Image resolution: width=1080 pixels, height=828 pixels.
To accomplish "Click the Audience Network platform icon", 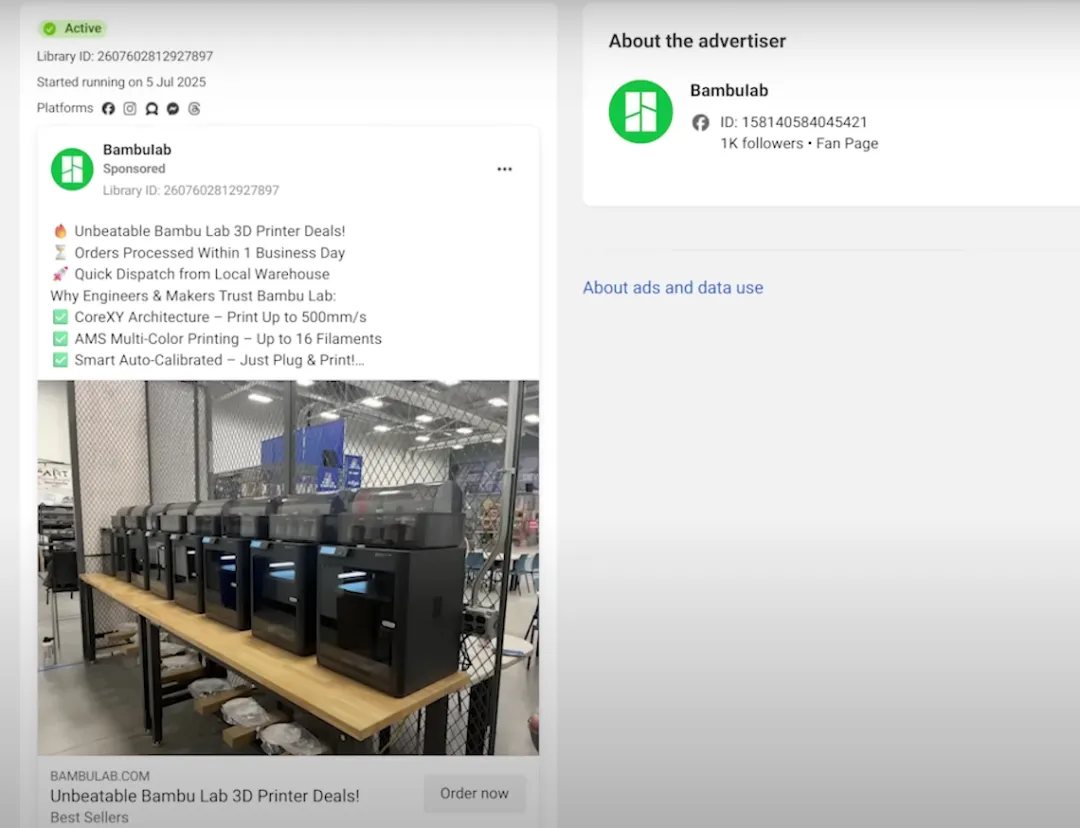I will click(152, 108).
